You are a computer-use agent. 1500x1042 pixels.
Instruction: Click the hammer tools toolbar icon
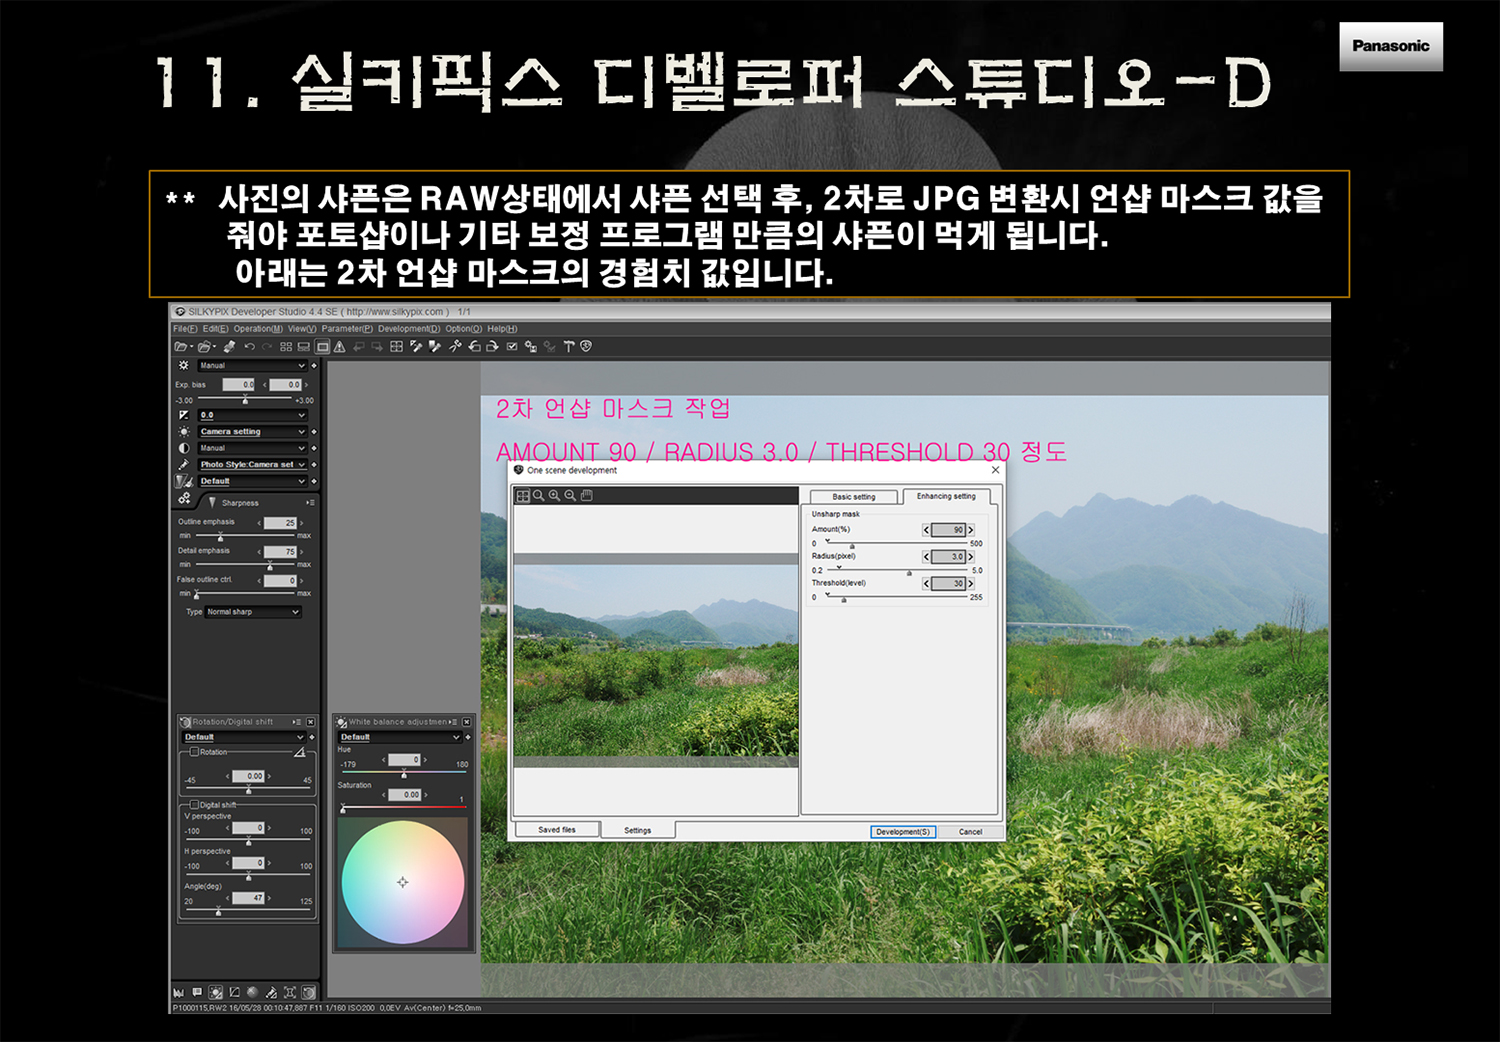[x=569, y=347]
